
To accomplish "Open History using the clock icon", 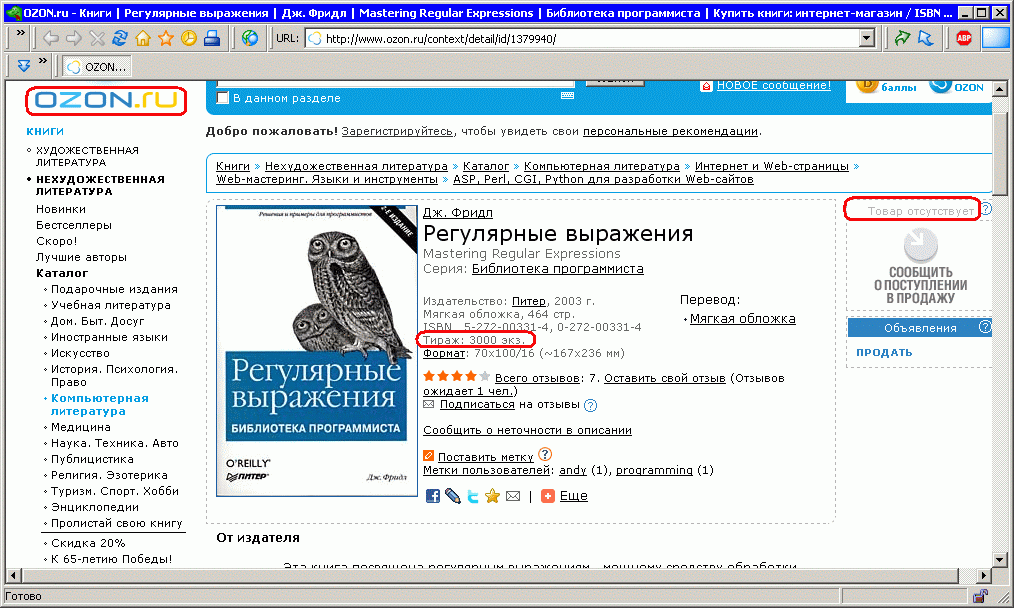I will pos(189,39).
